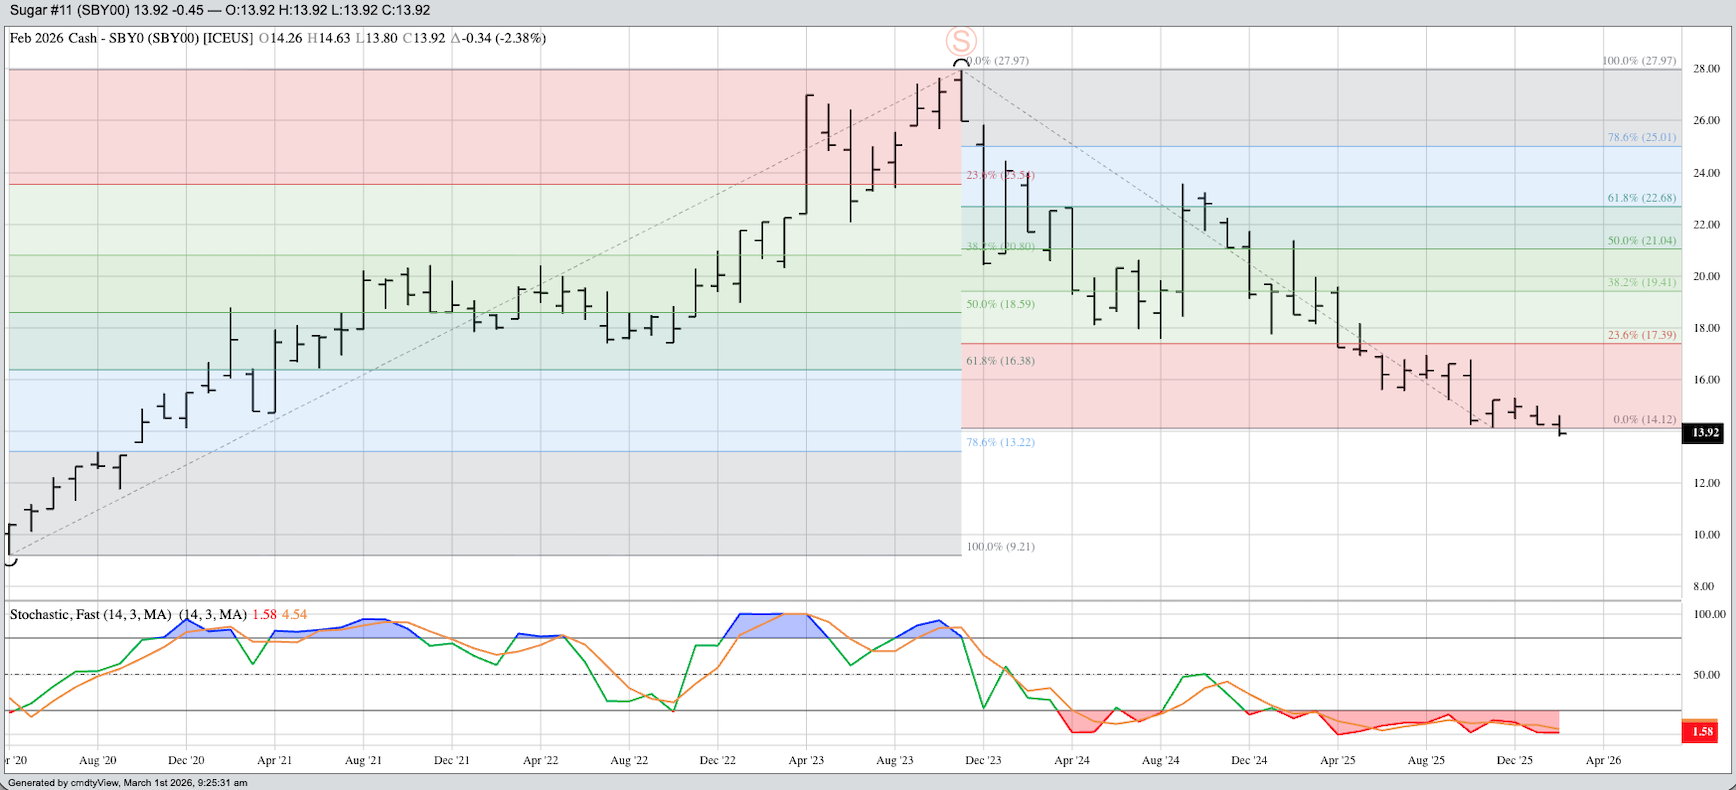Click the red 1.58 stochastic value tag
Image resolution: width=1736 pixels, height=790 pixels.
click(x=1701, y=732)
